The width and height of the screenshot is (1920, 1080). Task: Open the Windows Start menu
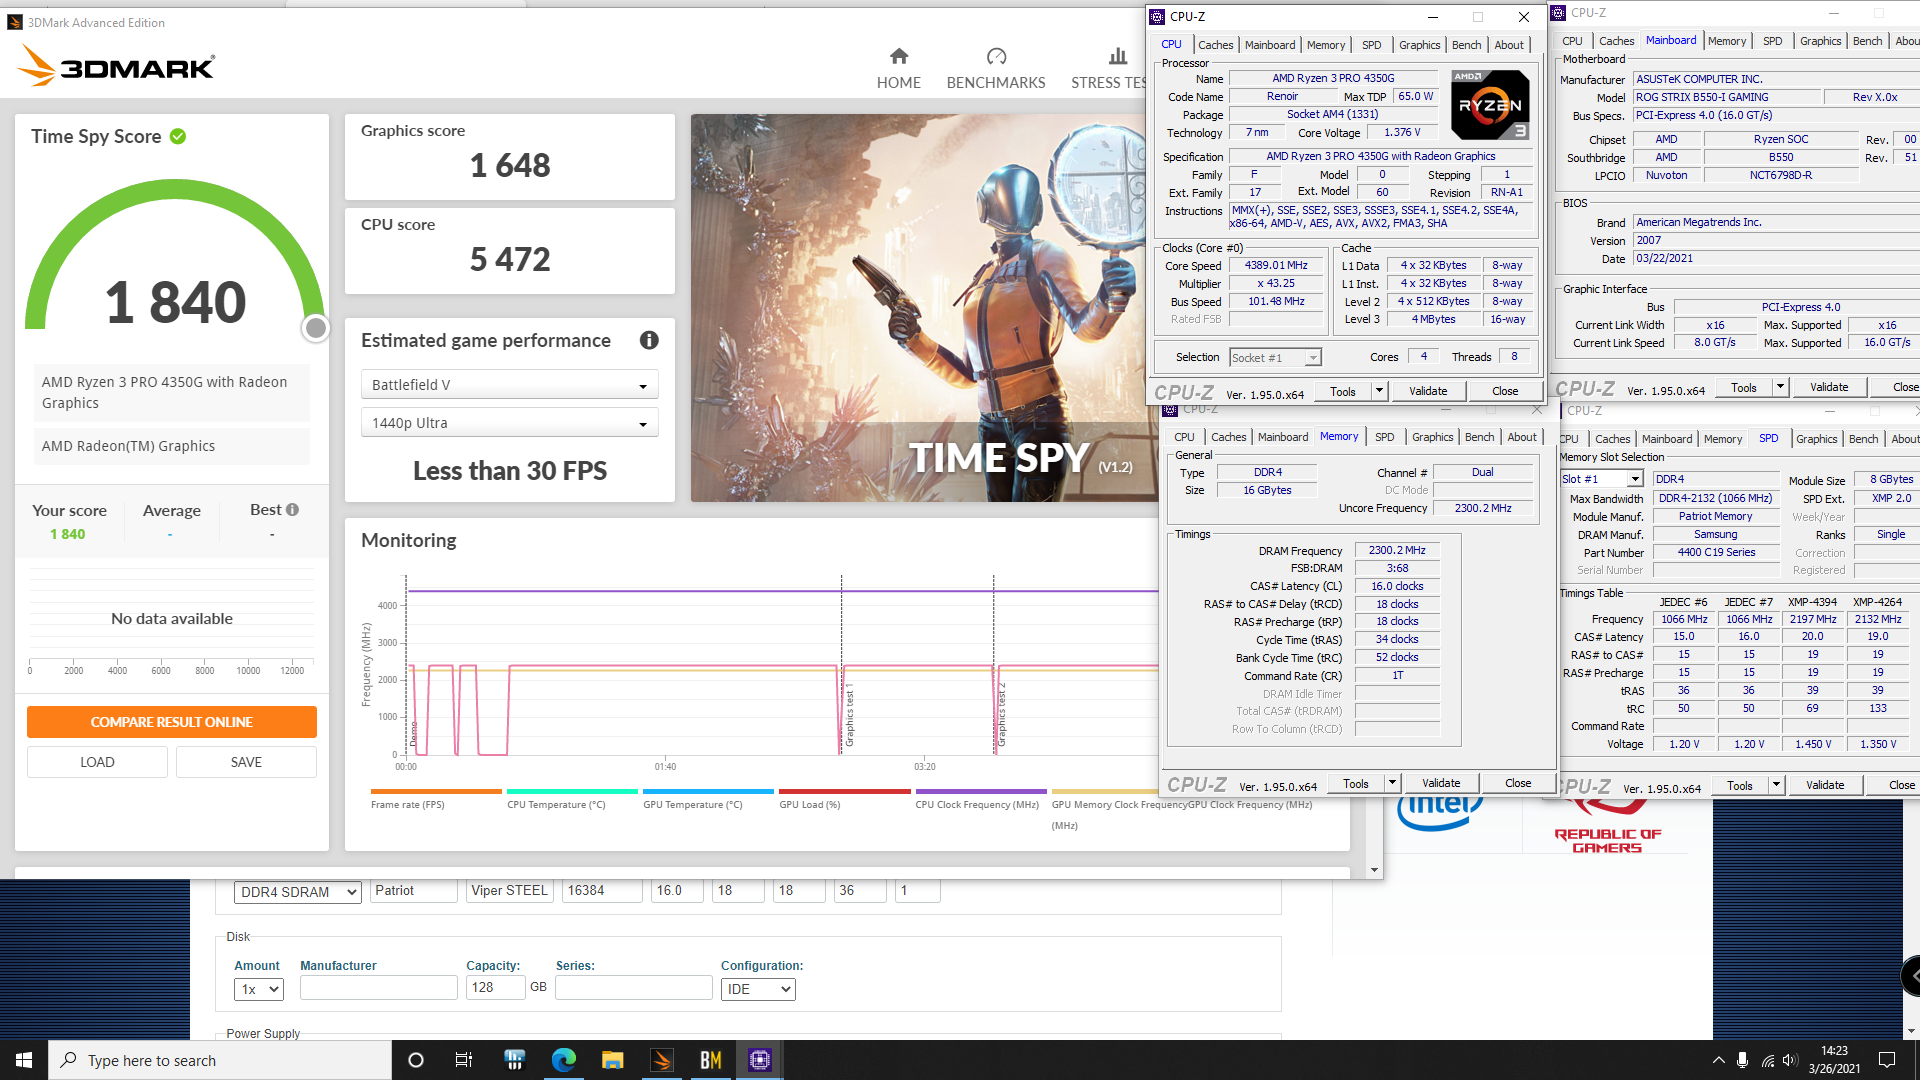[24, 1060]
